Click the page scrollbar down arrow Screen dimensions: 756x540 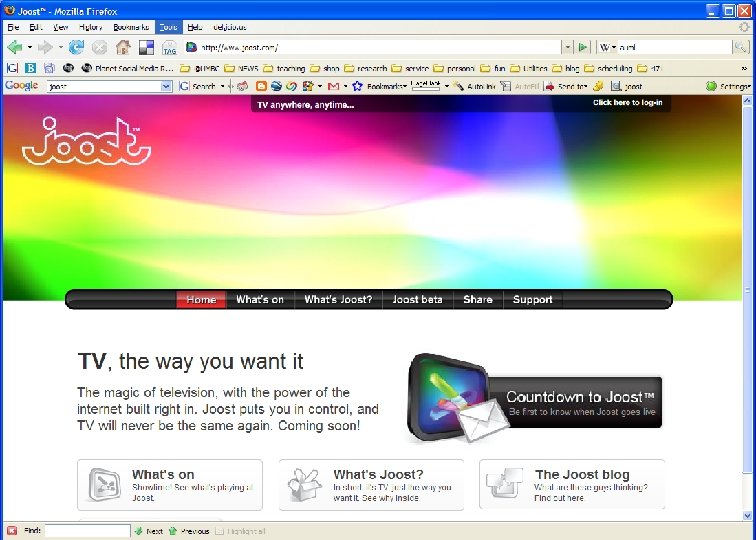(747, 516)
